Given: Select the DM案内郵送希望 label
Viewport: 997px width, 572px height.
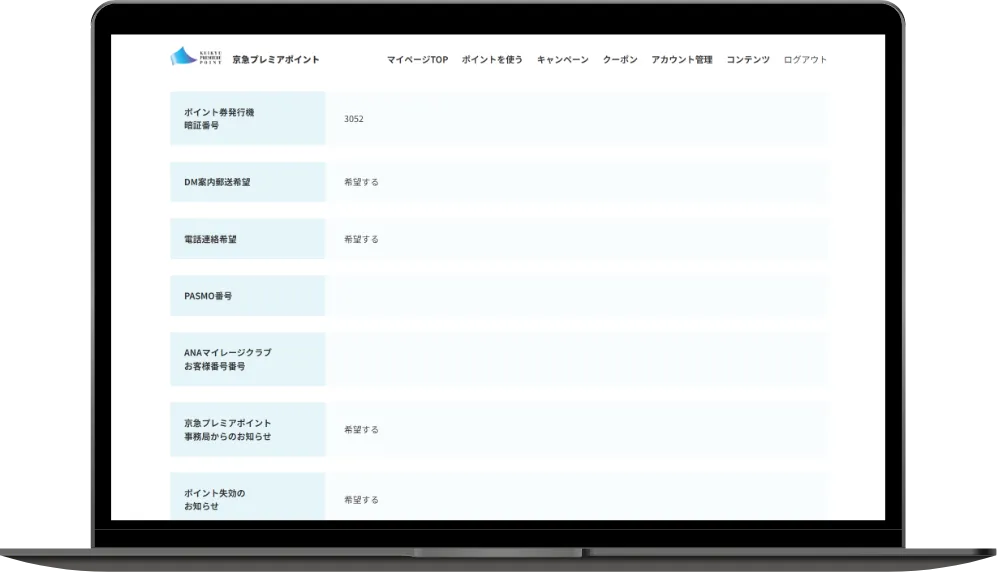Looking at the screenshot, I should (x=217, y=182).
